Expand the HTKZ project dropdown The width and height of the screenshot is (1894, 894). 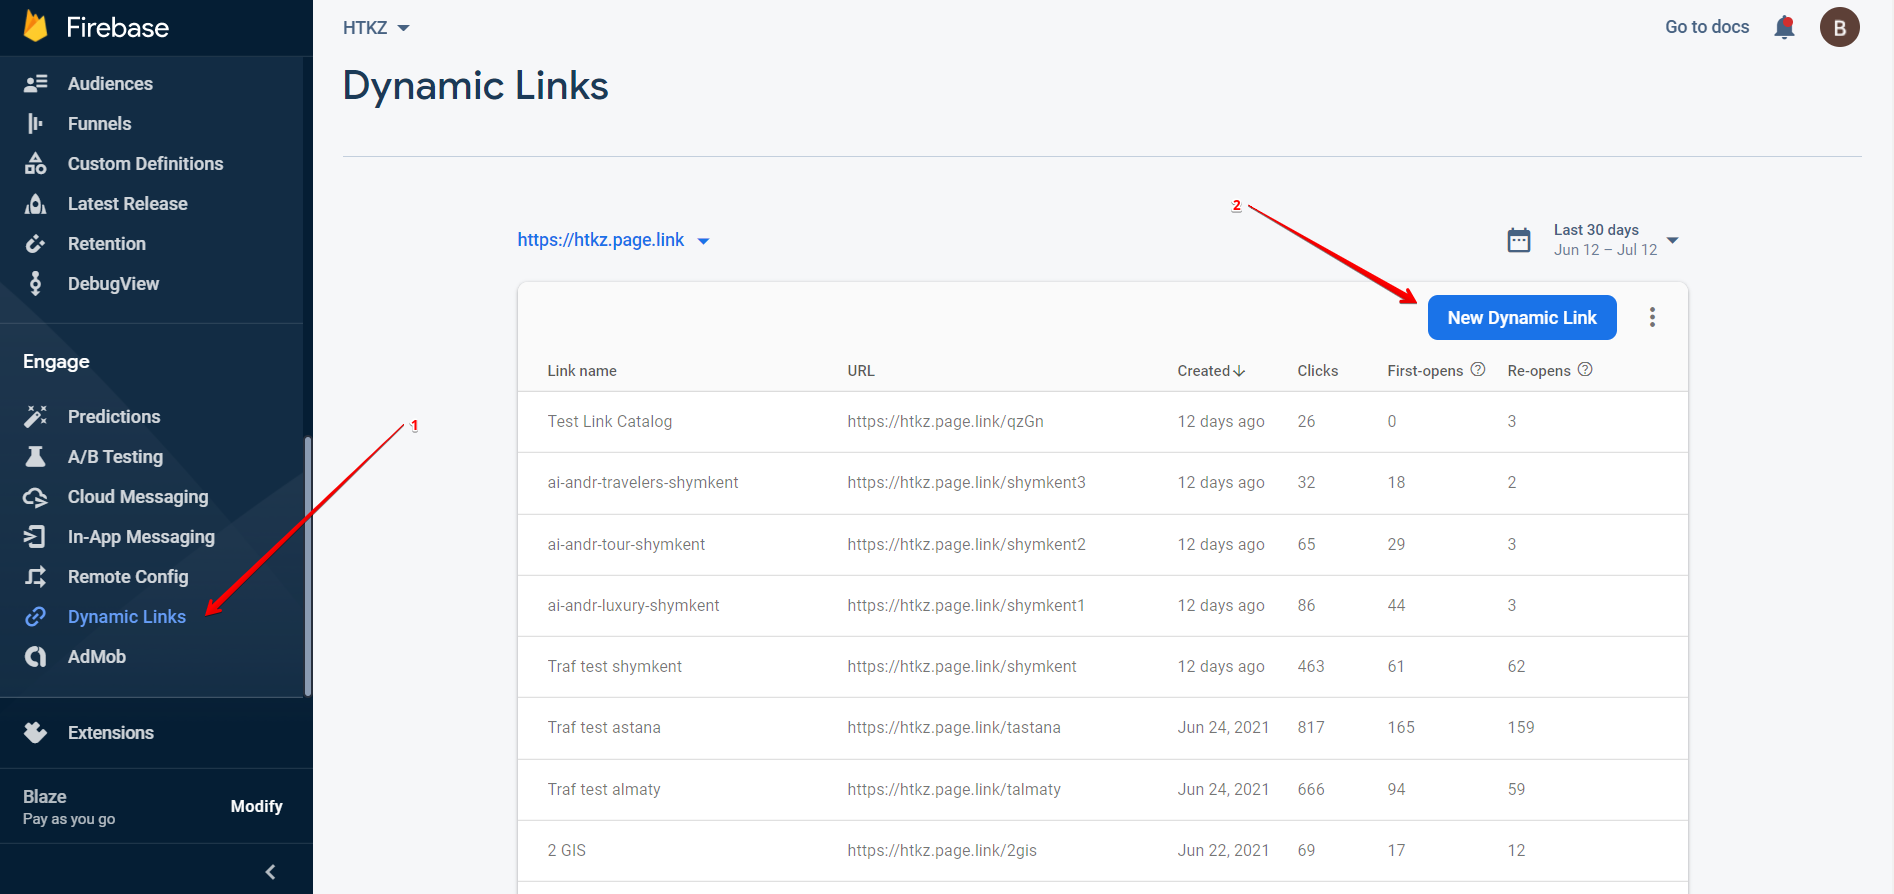(376, 28)
